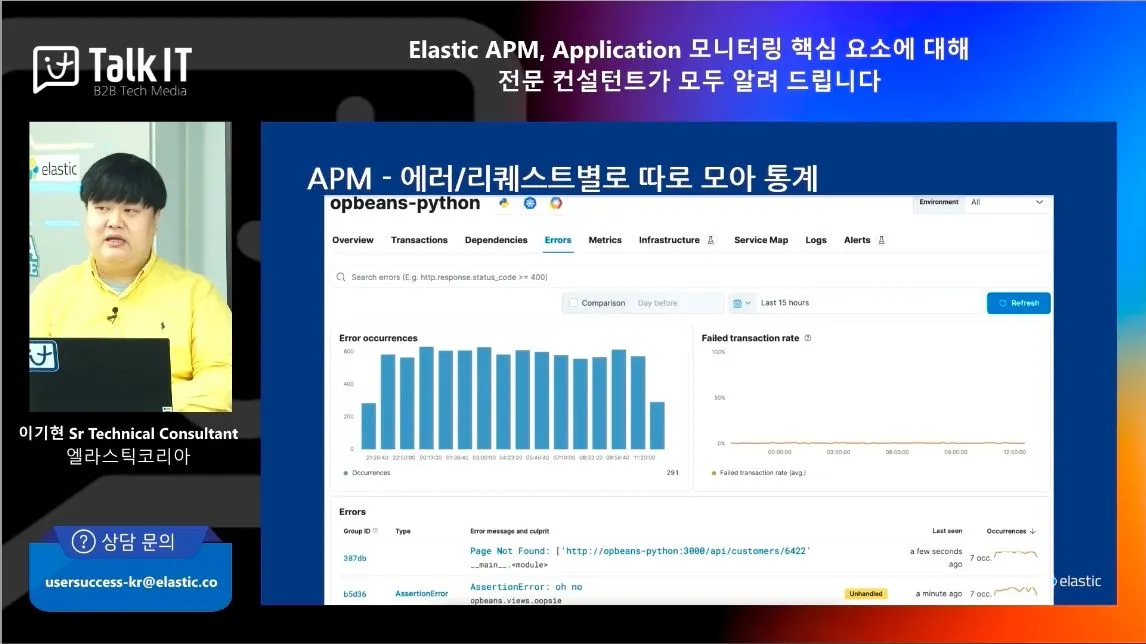The width and height of the screenshot is (1146, 644).
Task: Open the Day before comparison dropdown
Action: pos(677,303)
